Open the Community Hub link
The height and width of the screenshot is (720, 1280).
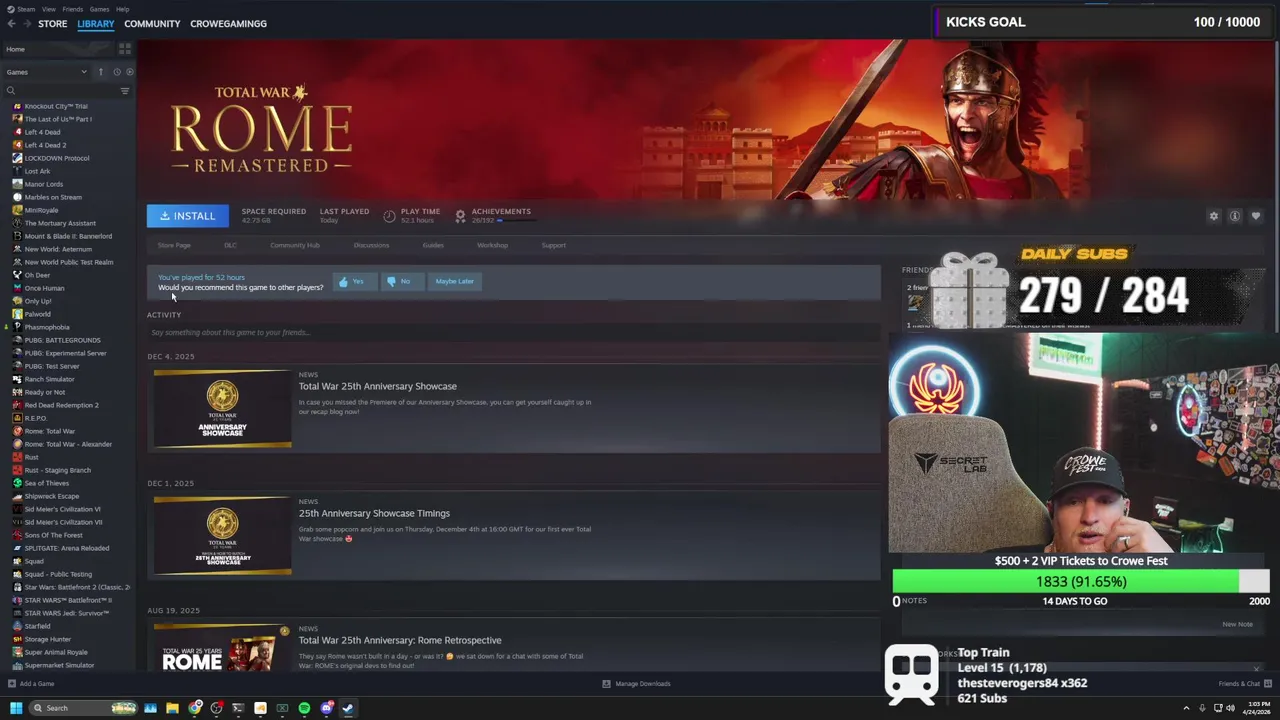[x=294, y=245]
